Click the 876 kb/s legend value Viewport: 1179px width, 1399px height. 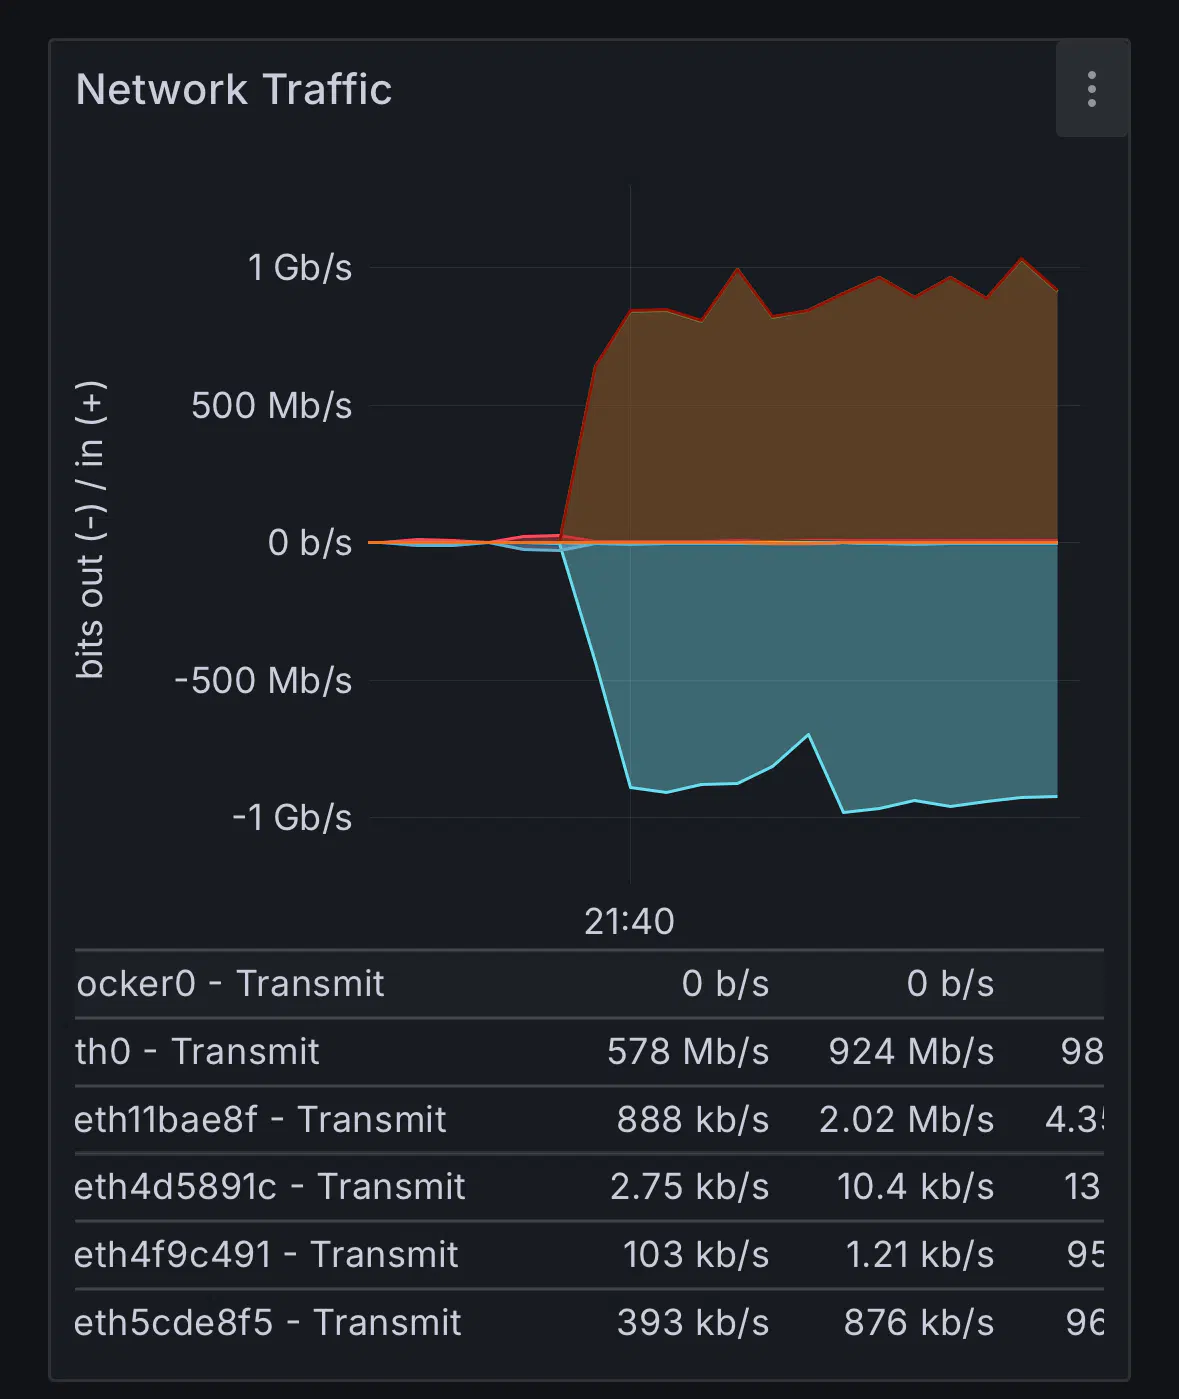click(919, 1323)
